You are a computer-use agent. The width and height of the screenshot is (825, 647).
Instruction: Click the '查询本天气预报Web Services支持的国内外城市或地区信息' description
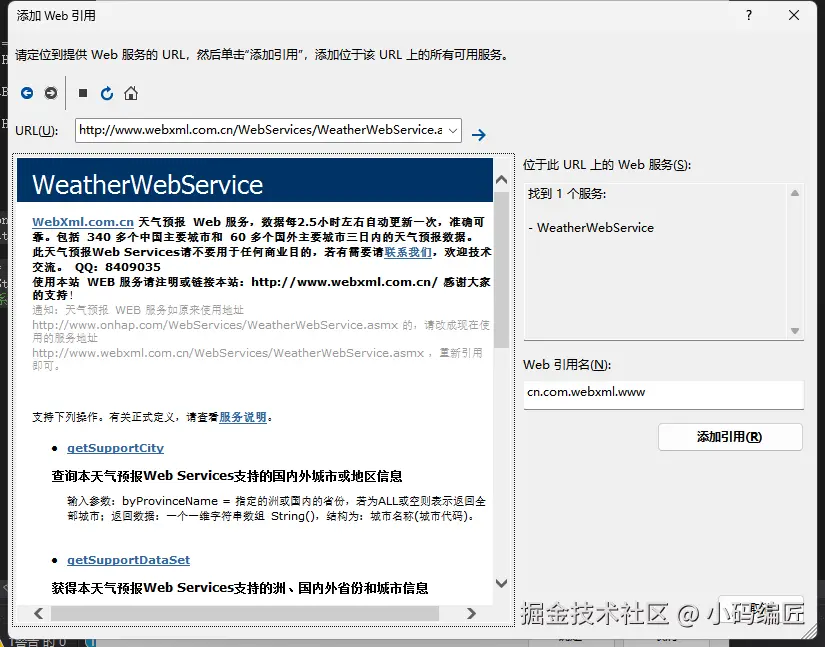coord(227,476)
